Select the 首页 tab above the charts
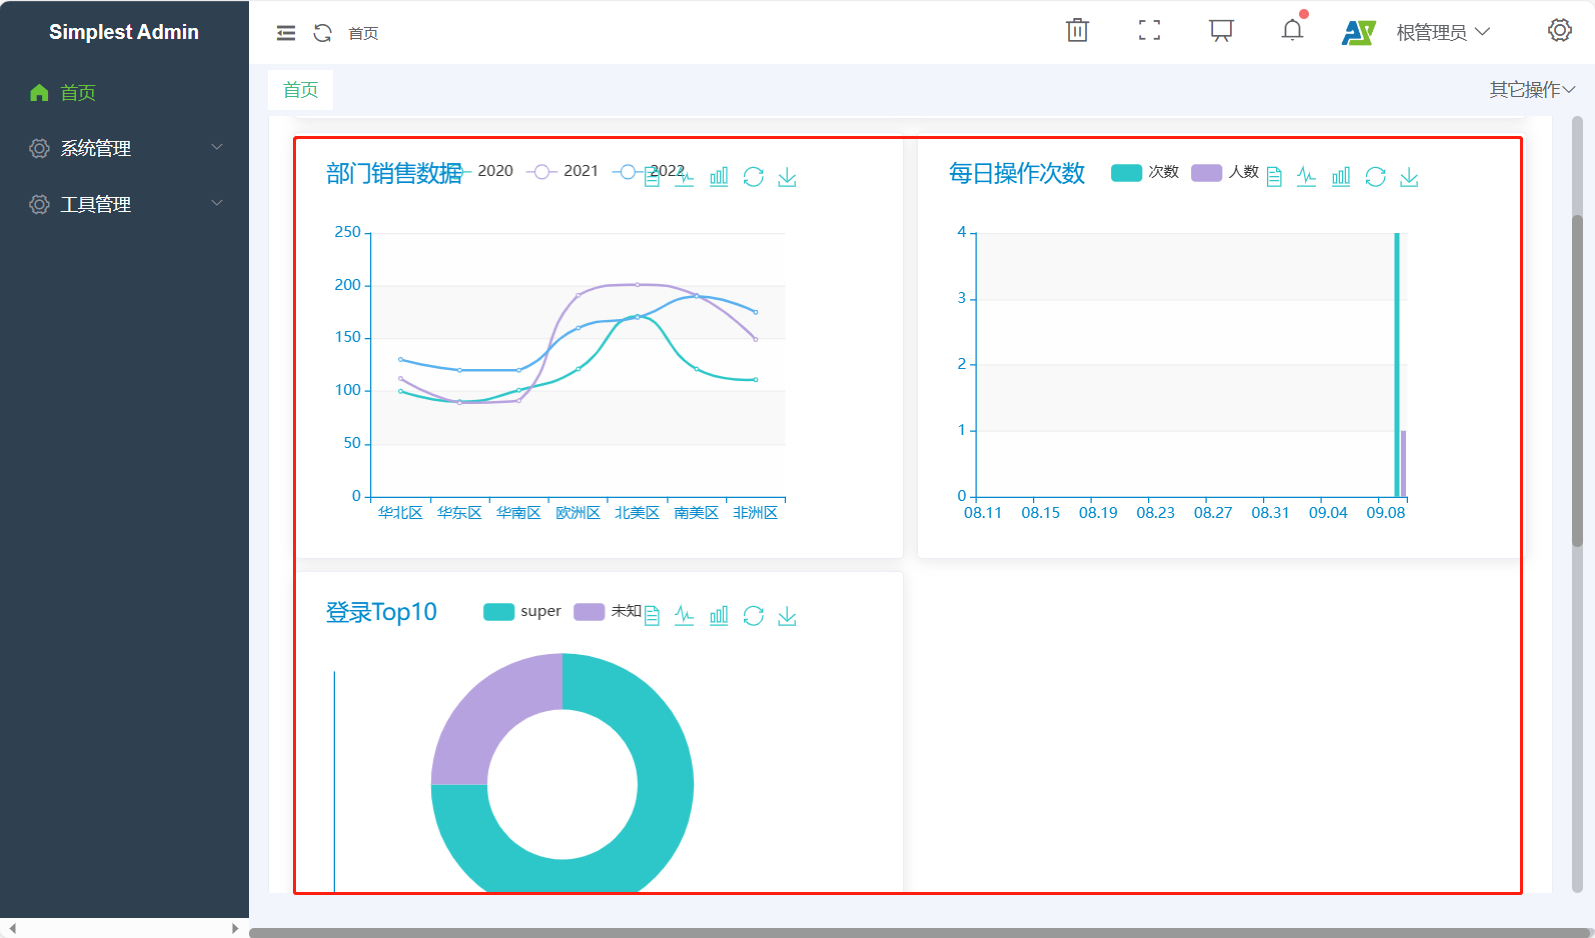The width and height of the screenshot is (1595, 938). coord(300,90)
